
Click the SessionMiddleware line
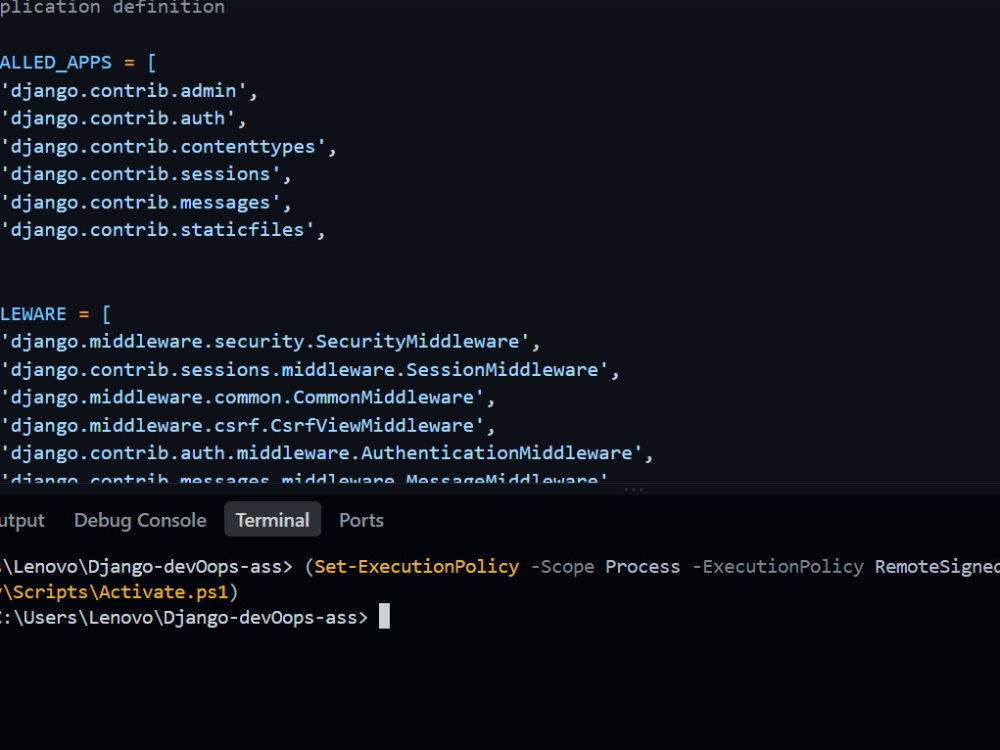point(309,370)
